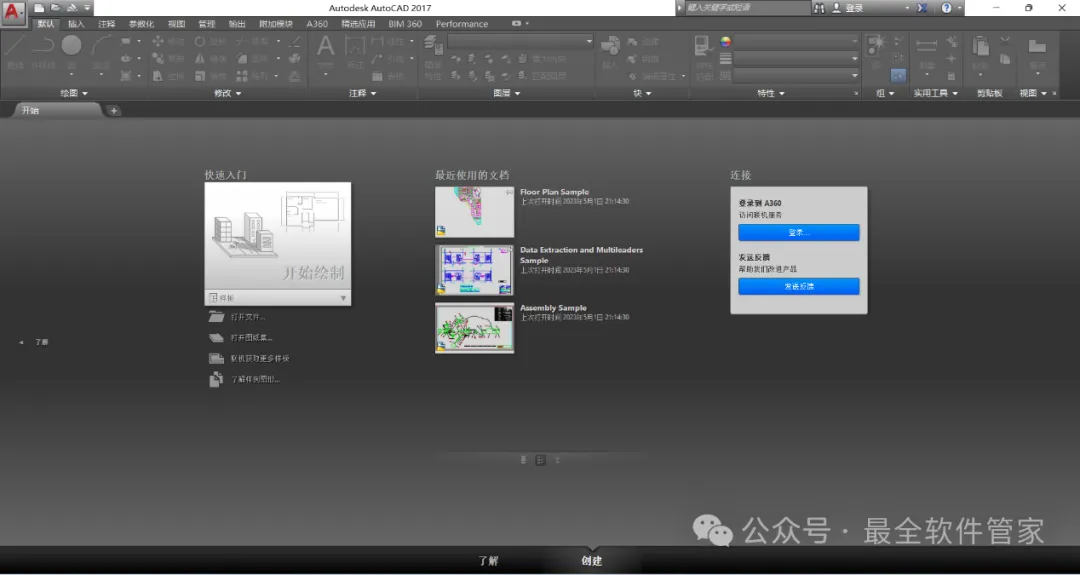Select the Arc drawing tool
The image size is (1080, 575).
pyautogui.click(x=101, y=46)
